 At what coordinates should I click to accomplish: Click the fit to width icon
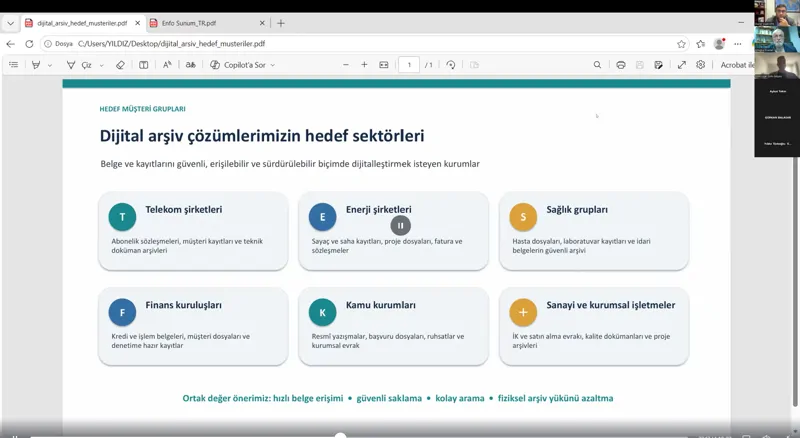click(384, 65)
